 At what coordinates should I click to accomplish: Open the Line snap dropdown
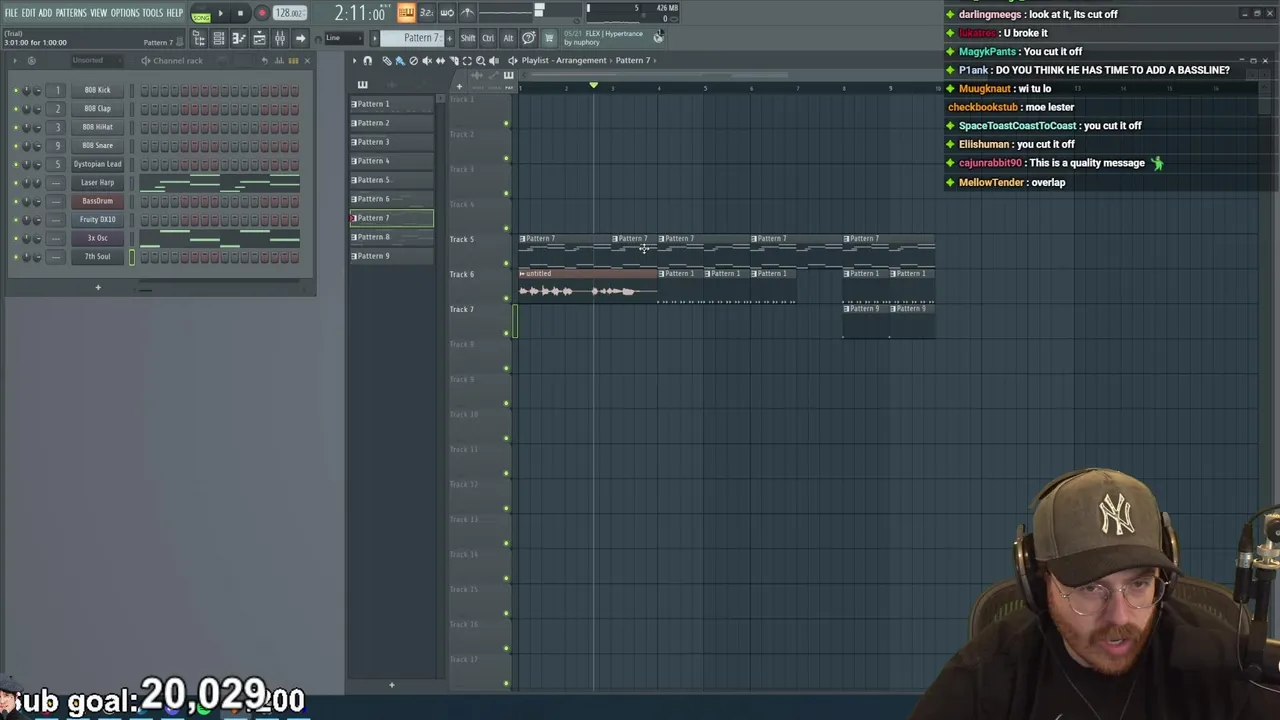pyautogui.click(x=343, y=38)
